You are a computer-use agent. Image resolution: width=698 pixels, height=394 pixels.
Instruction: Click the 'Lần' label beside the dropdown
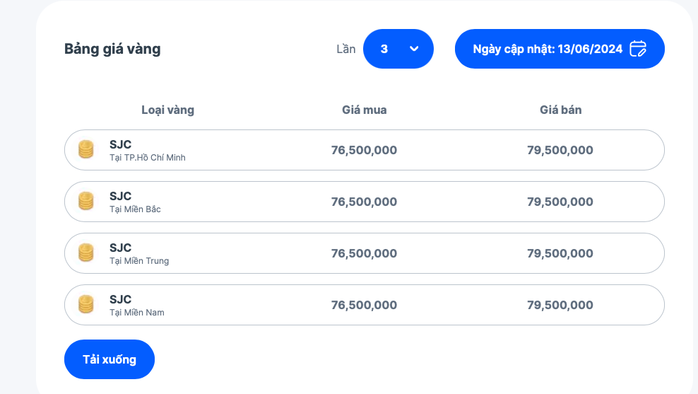coord(346,49)
